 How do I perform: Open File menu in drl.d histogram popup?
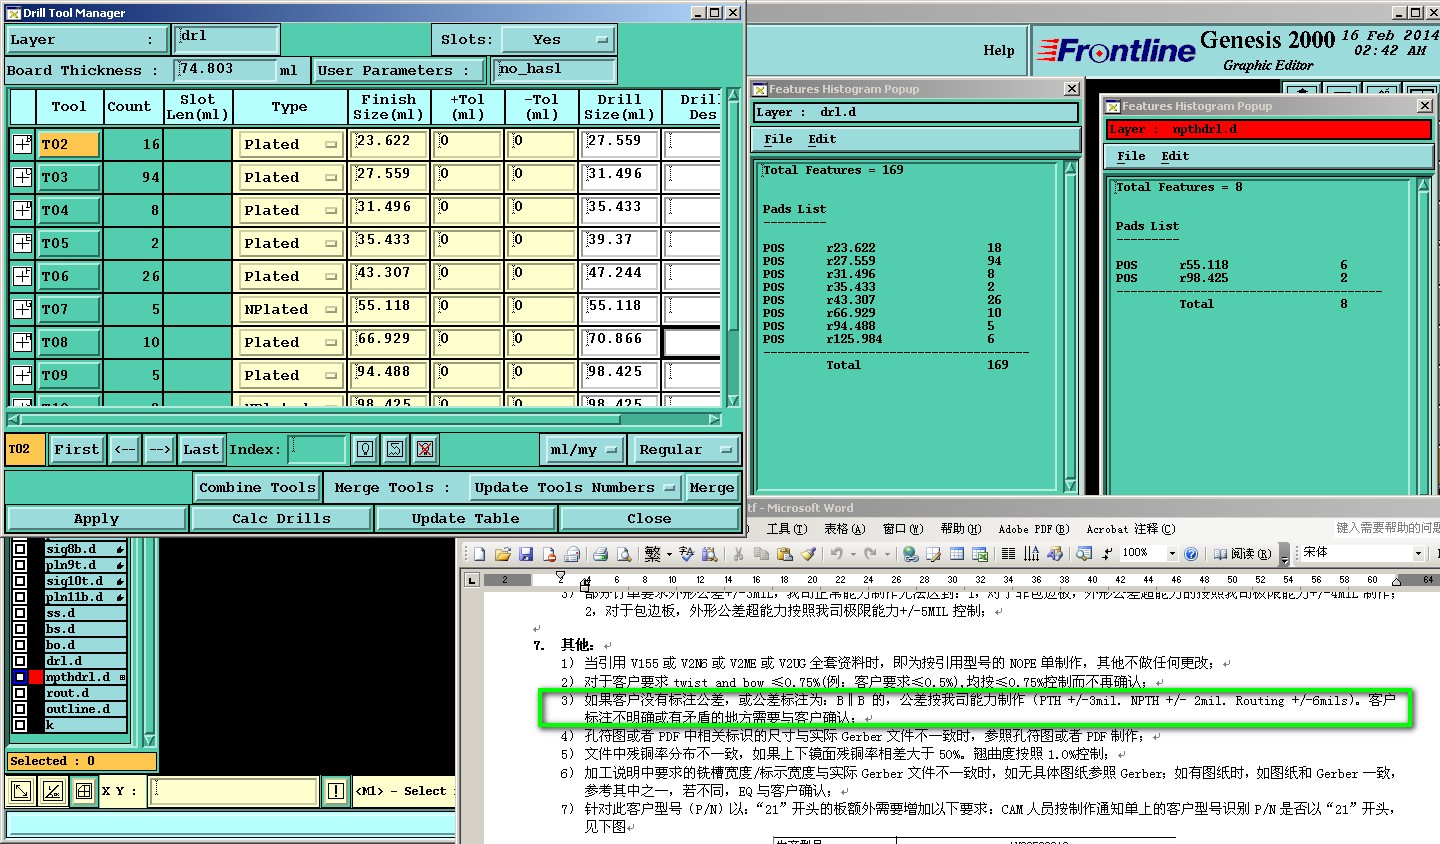click(778, 140)
